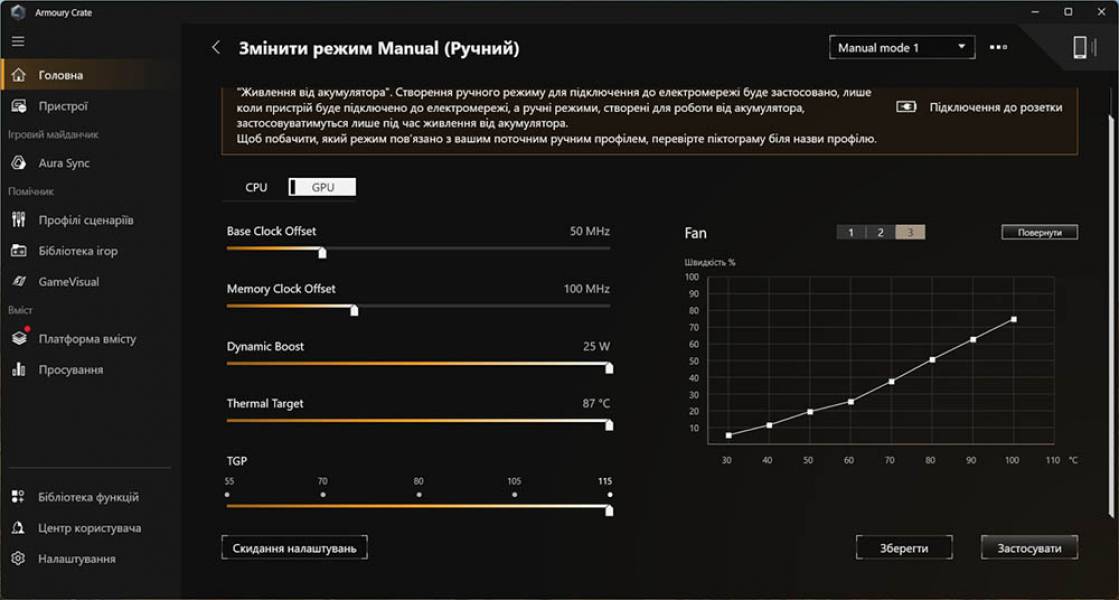Click the fan curve point at 100°C

tap(1013, 320)
